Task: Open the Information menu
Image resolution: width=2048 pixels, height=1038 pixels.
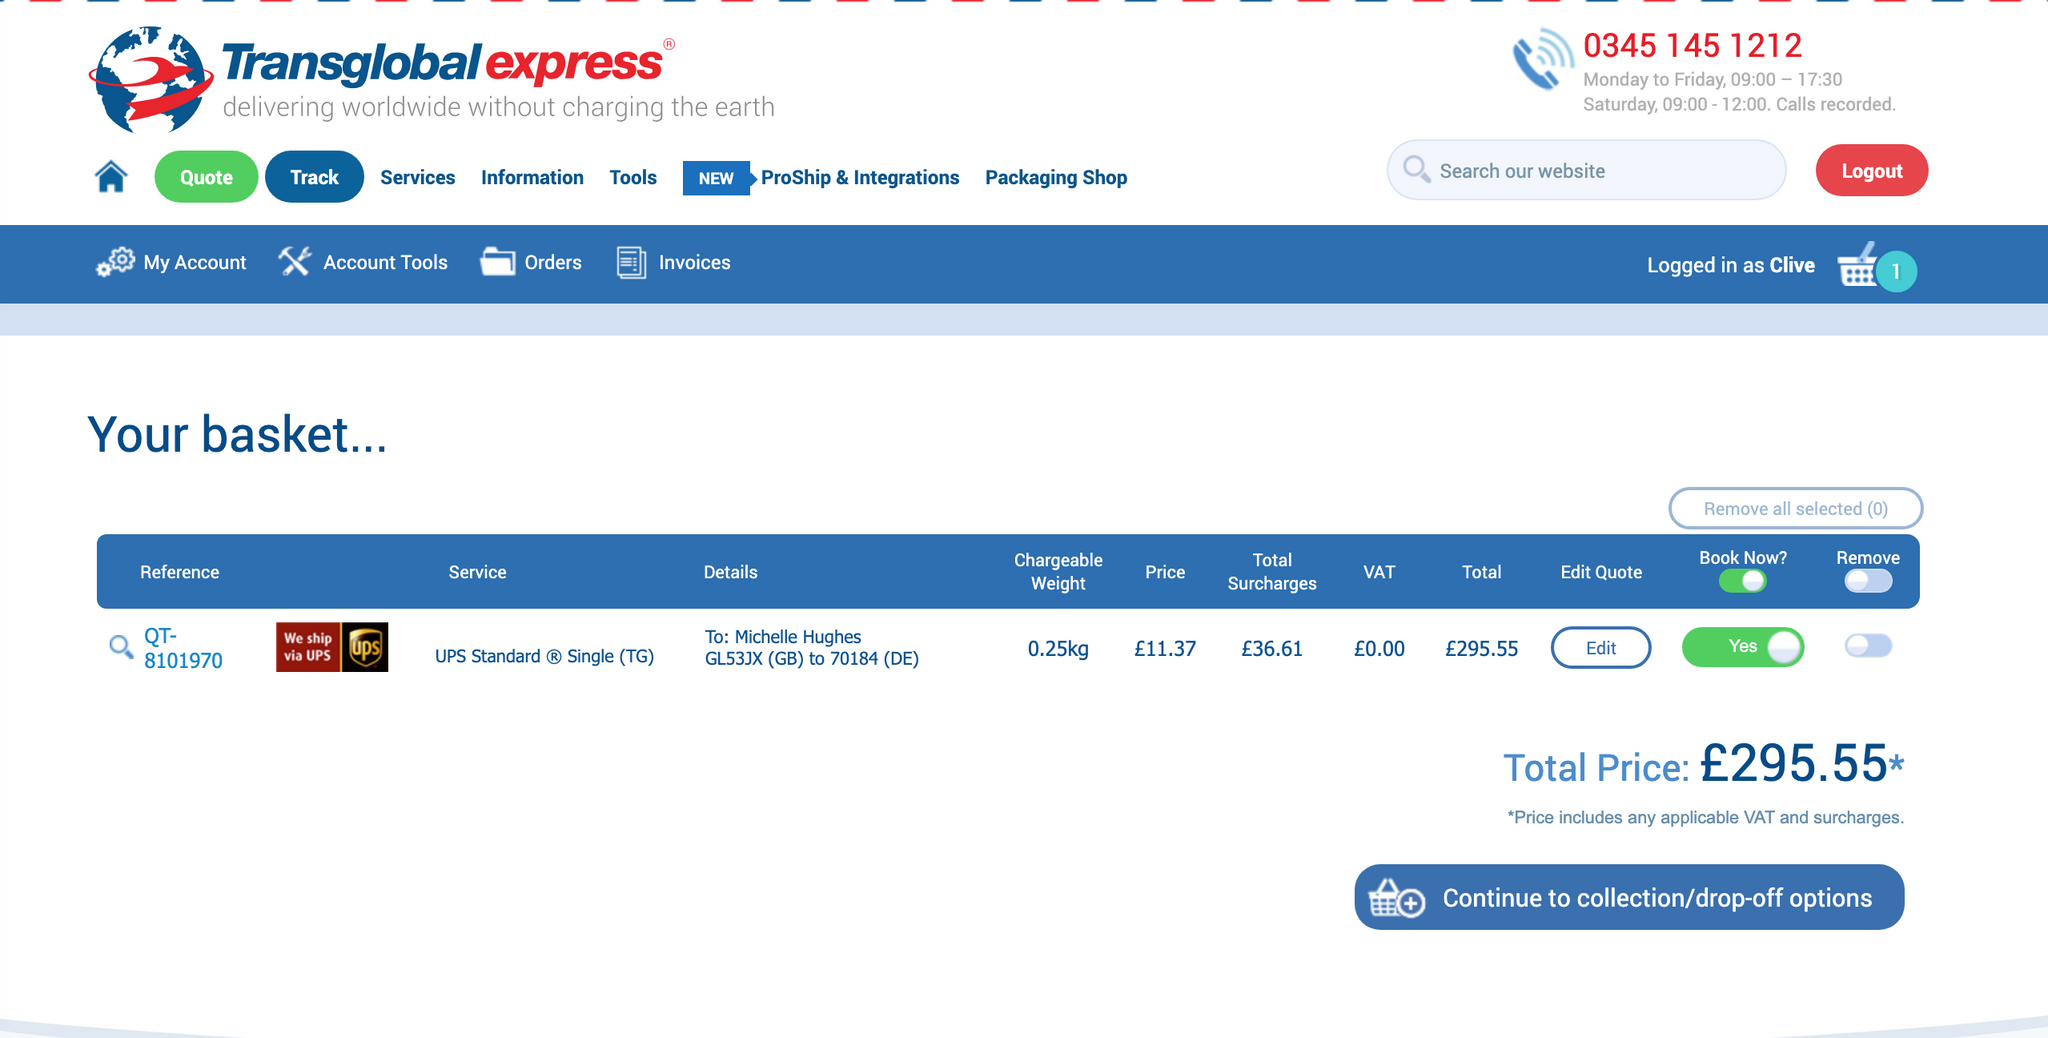Action: coord(532,177)
